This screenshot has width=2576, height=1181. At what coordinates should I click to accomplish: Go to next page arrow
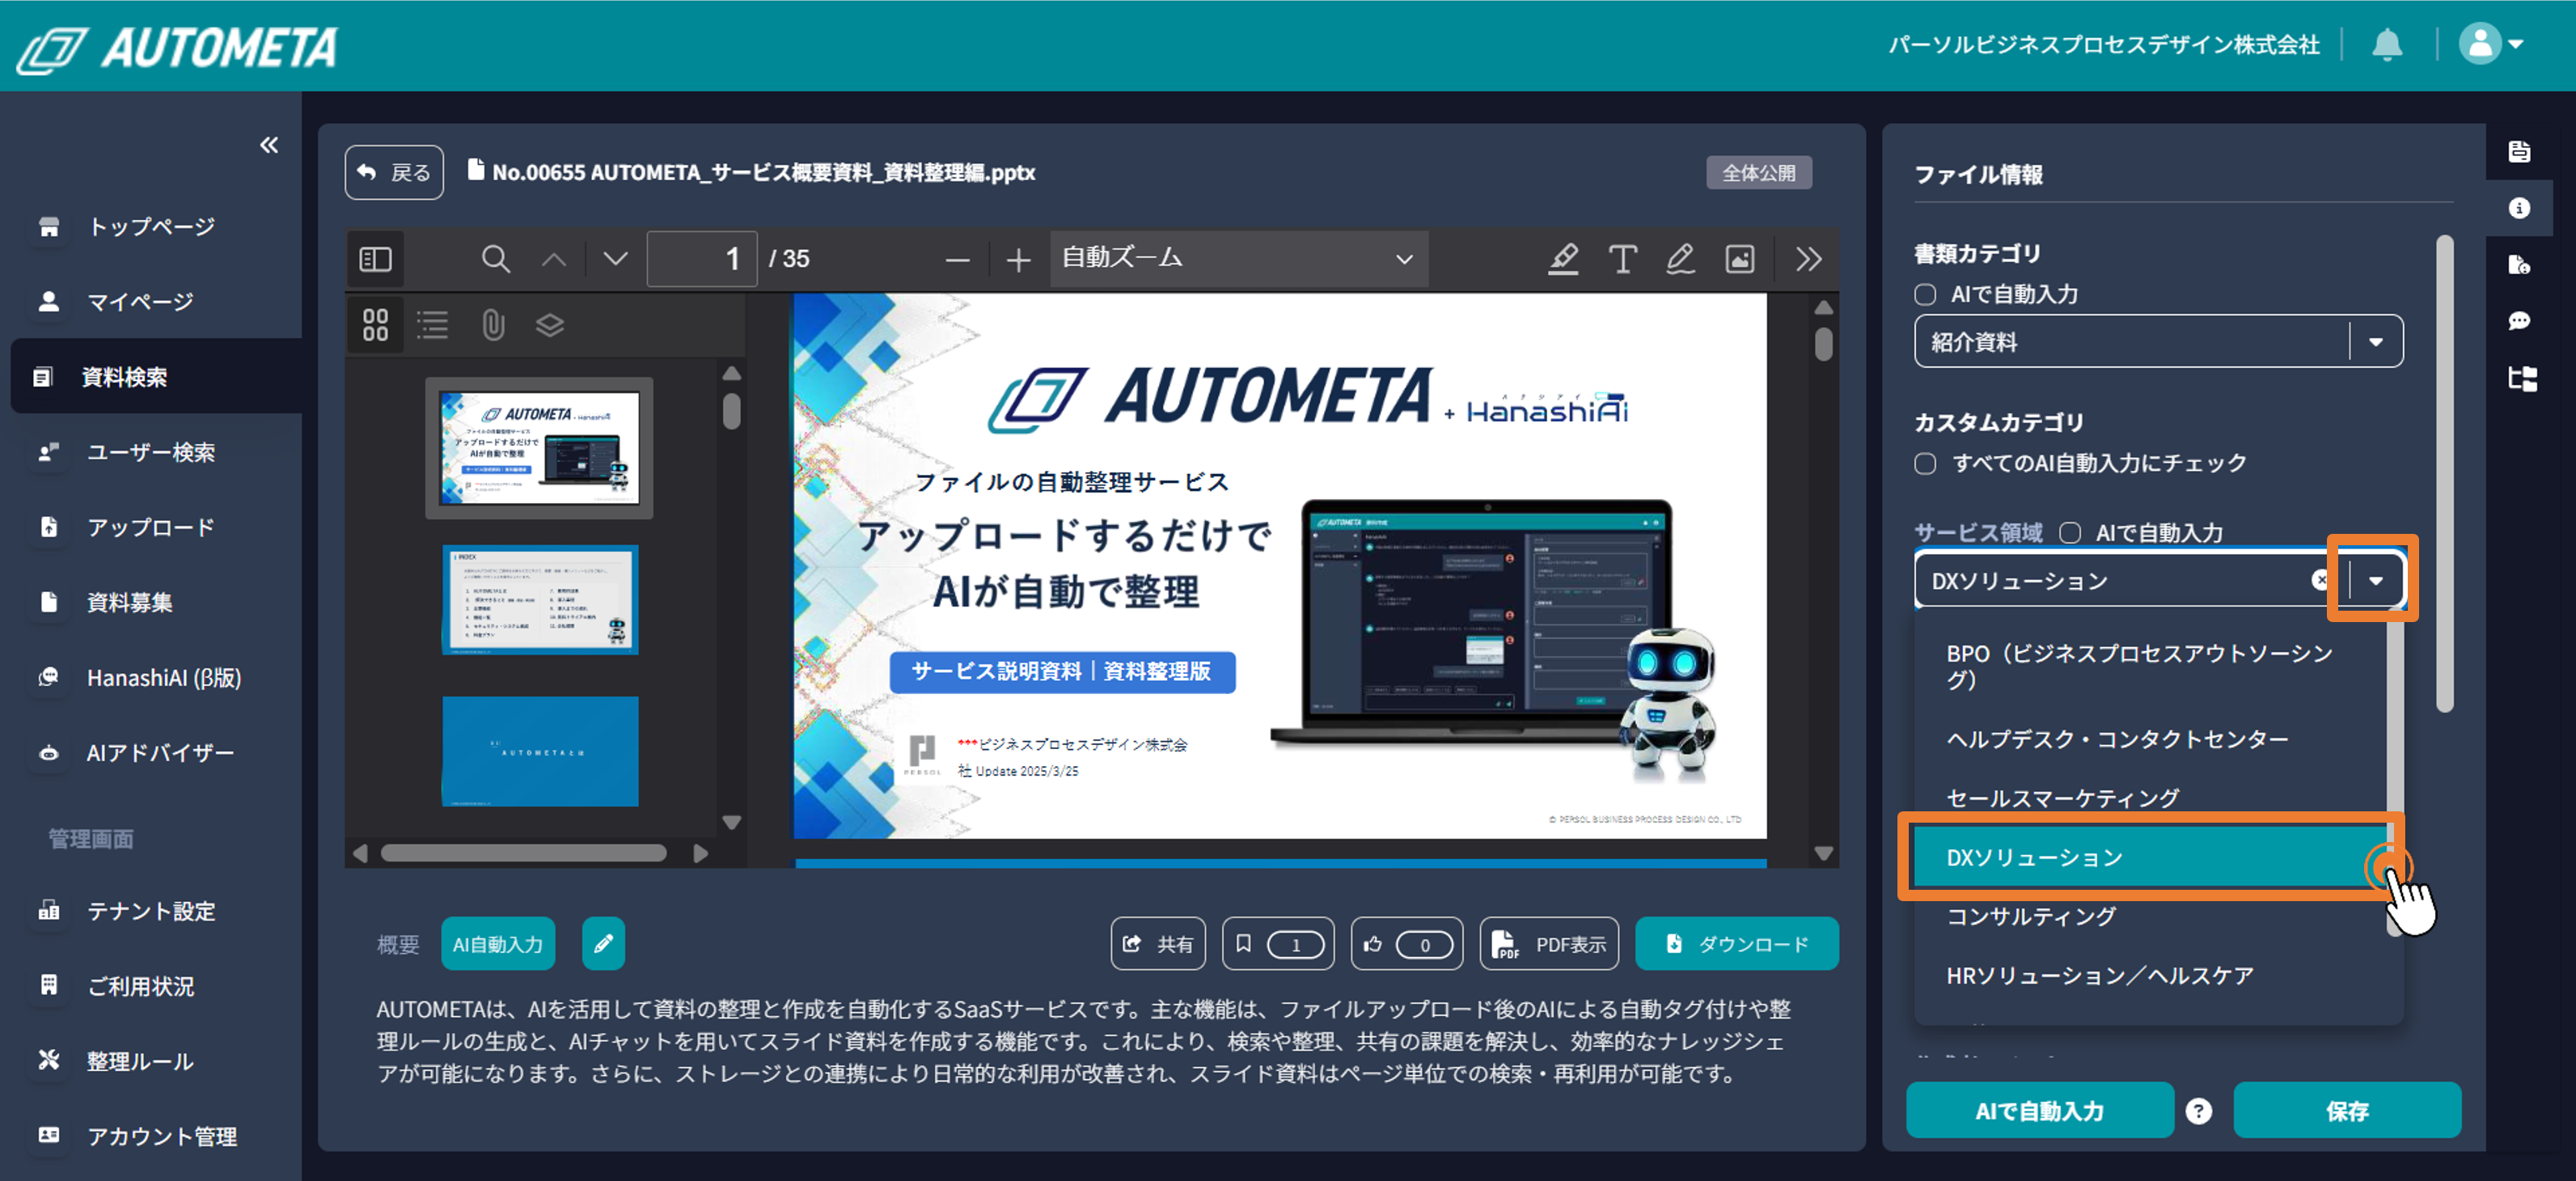point(615,259)
